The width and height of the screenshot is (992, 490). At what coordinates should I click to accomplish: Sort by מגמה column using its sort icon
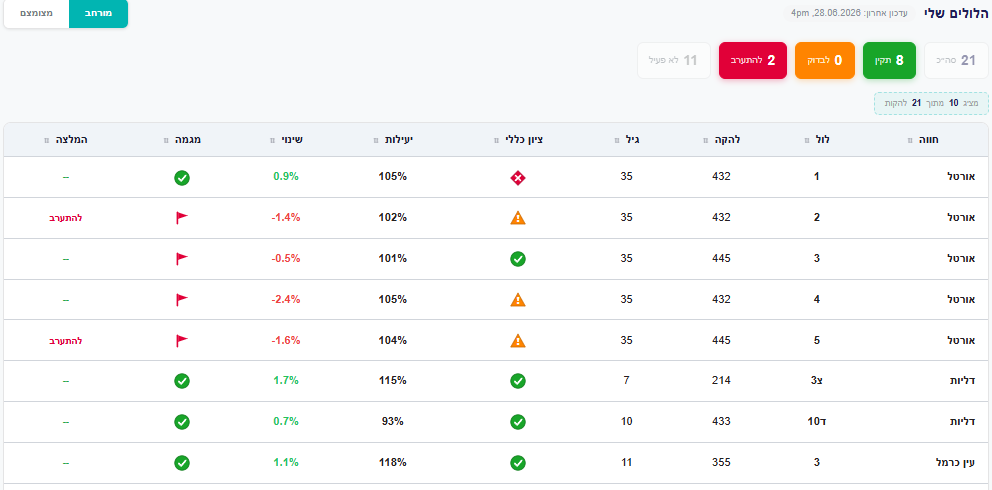click(166, 140)
